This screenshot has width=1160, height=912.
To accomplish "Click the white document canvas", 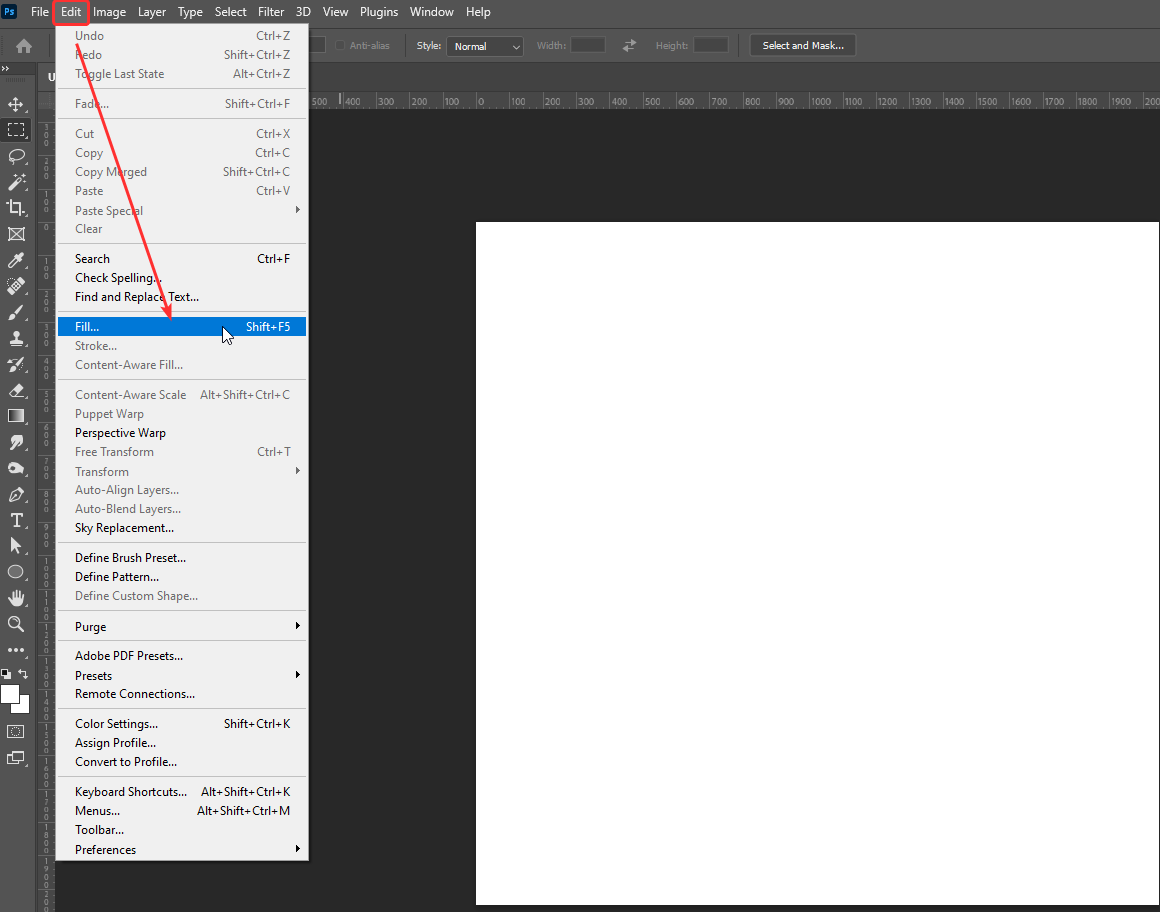I will pos(817,563).
